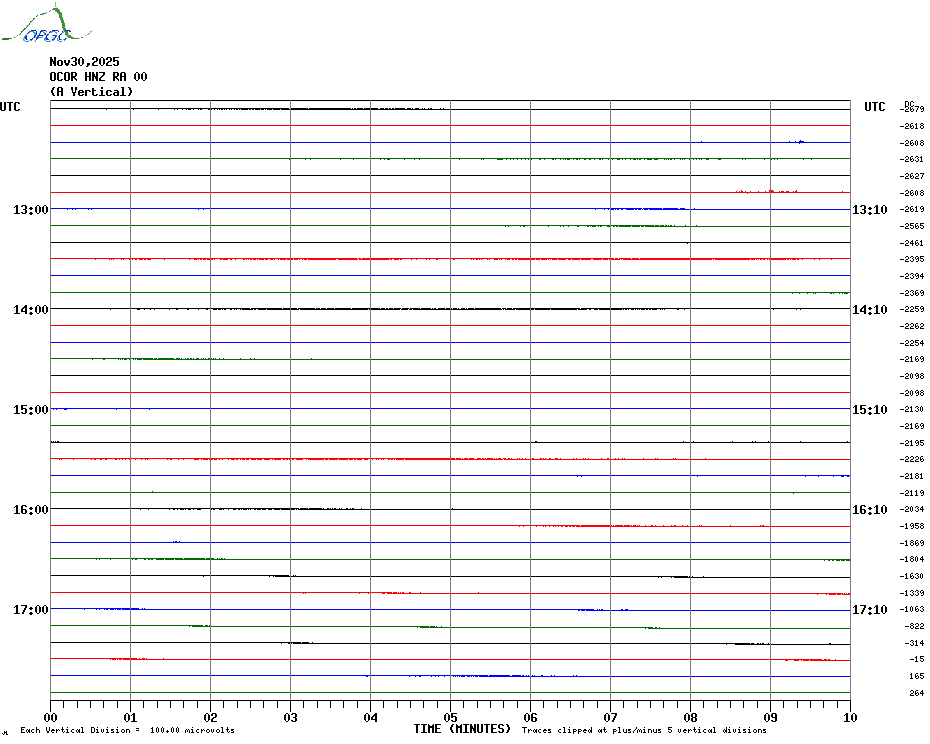The height and width of the screenshot is (744, 930).
Task: Click the 13:10 label on right axis
Action: 869,210
